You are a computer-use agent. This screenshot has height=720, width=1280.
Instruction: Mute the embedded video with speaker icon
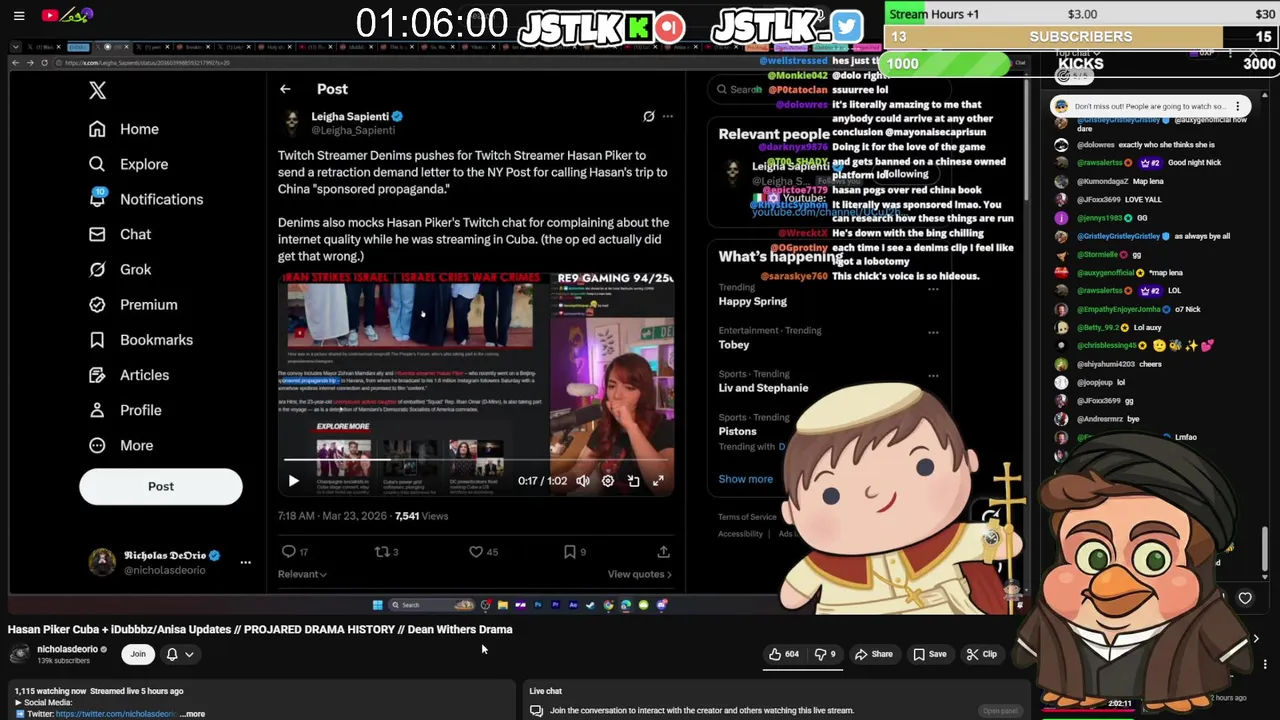point(583,481)
